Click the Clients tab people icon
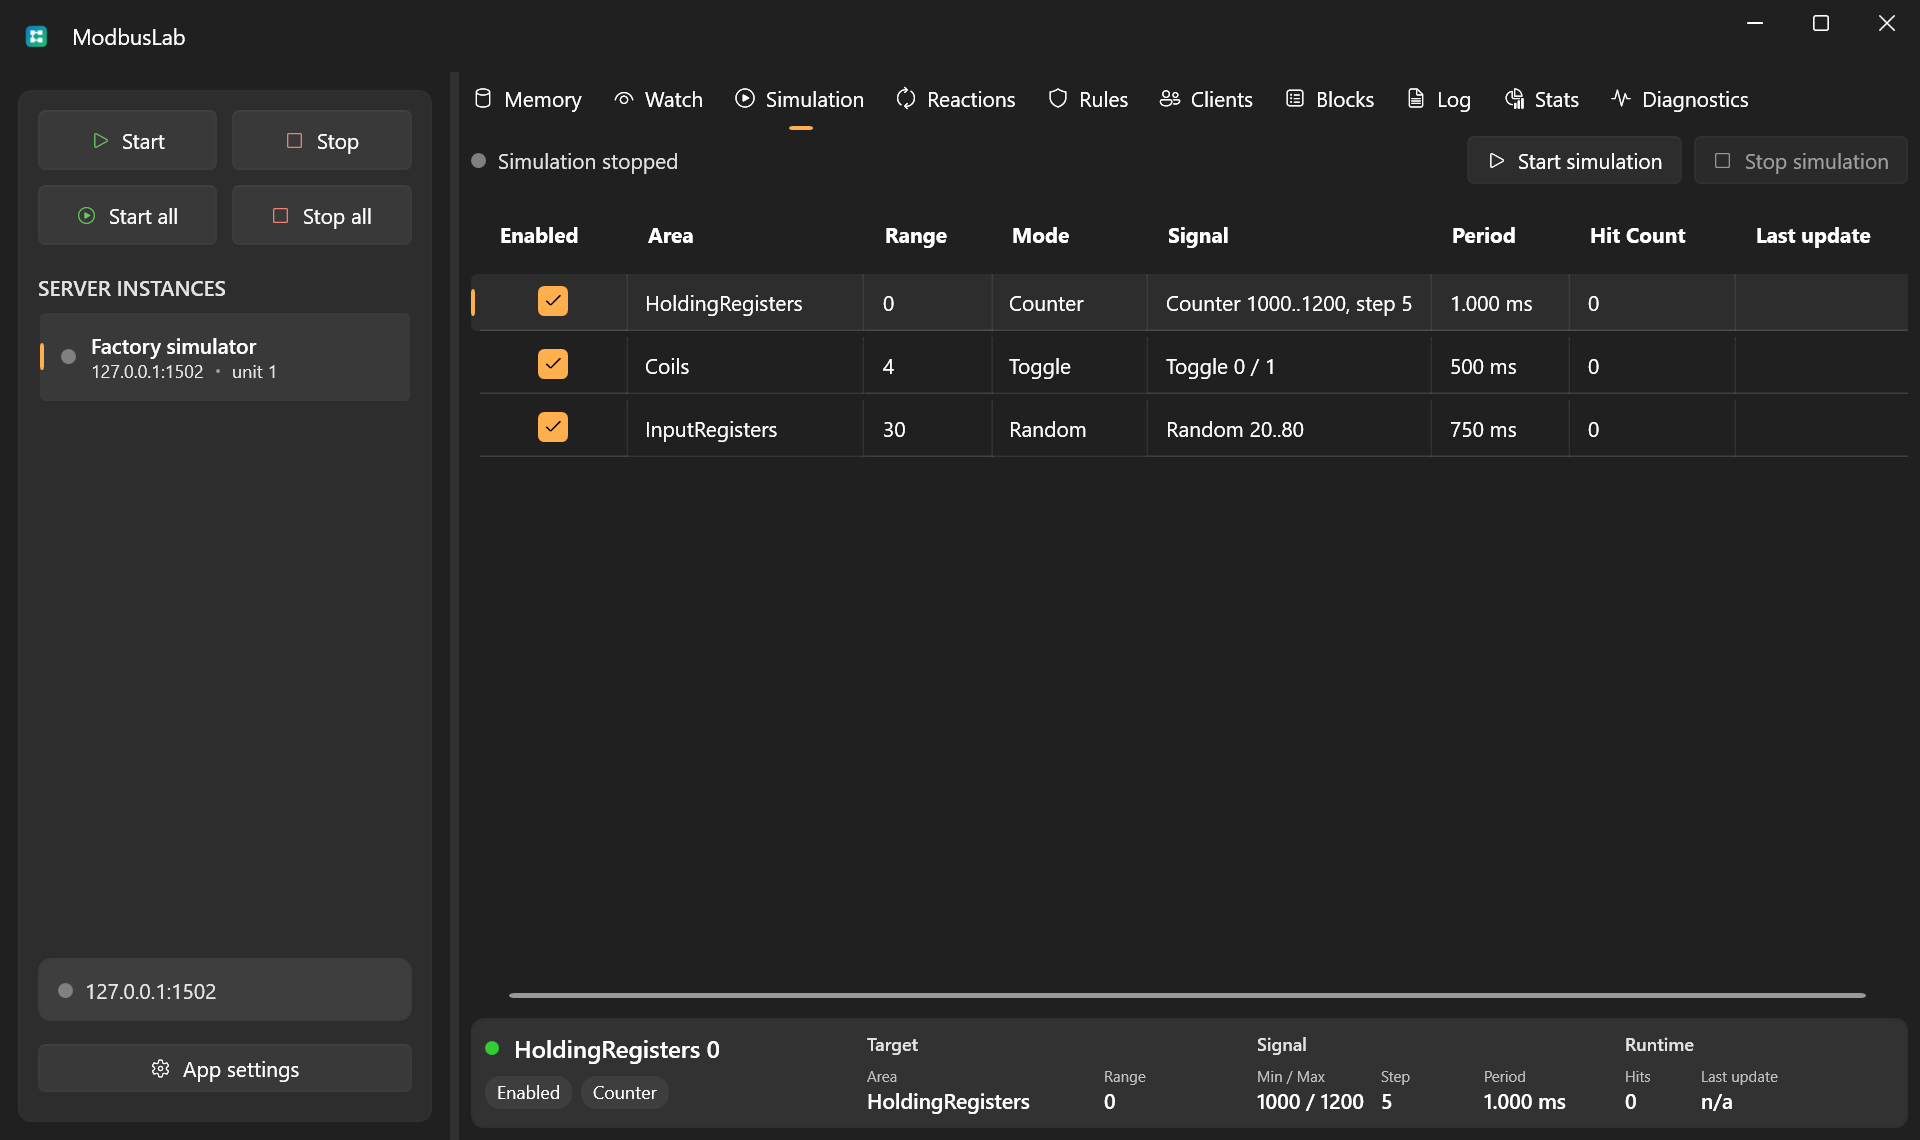This screenshot has width=1920, height=1140. click(1170, 99)
